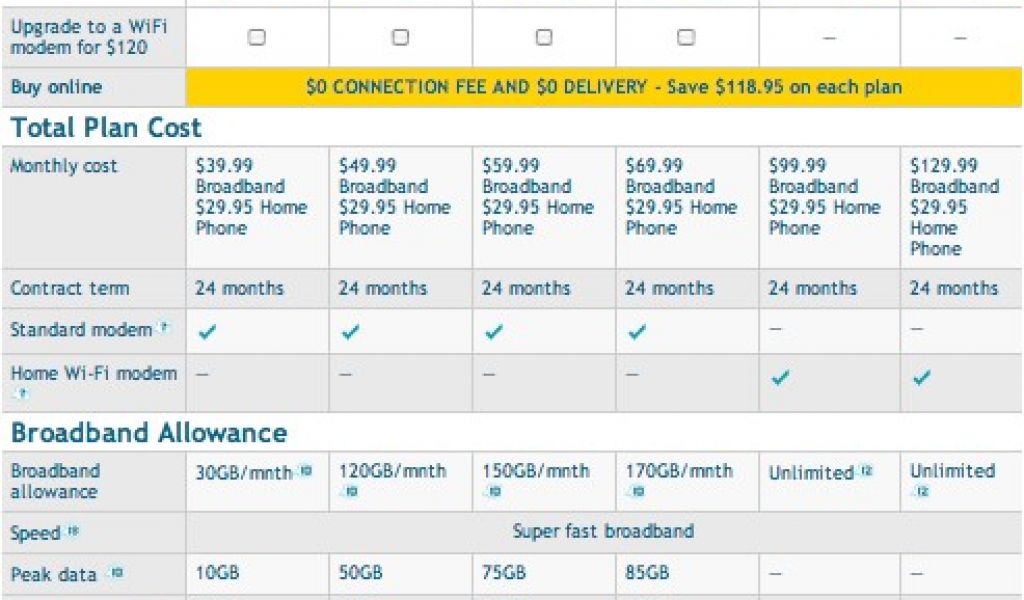Click footnote icon under 170GB/mnth allowance

pos(637,491)
